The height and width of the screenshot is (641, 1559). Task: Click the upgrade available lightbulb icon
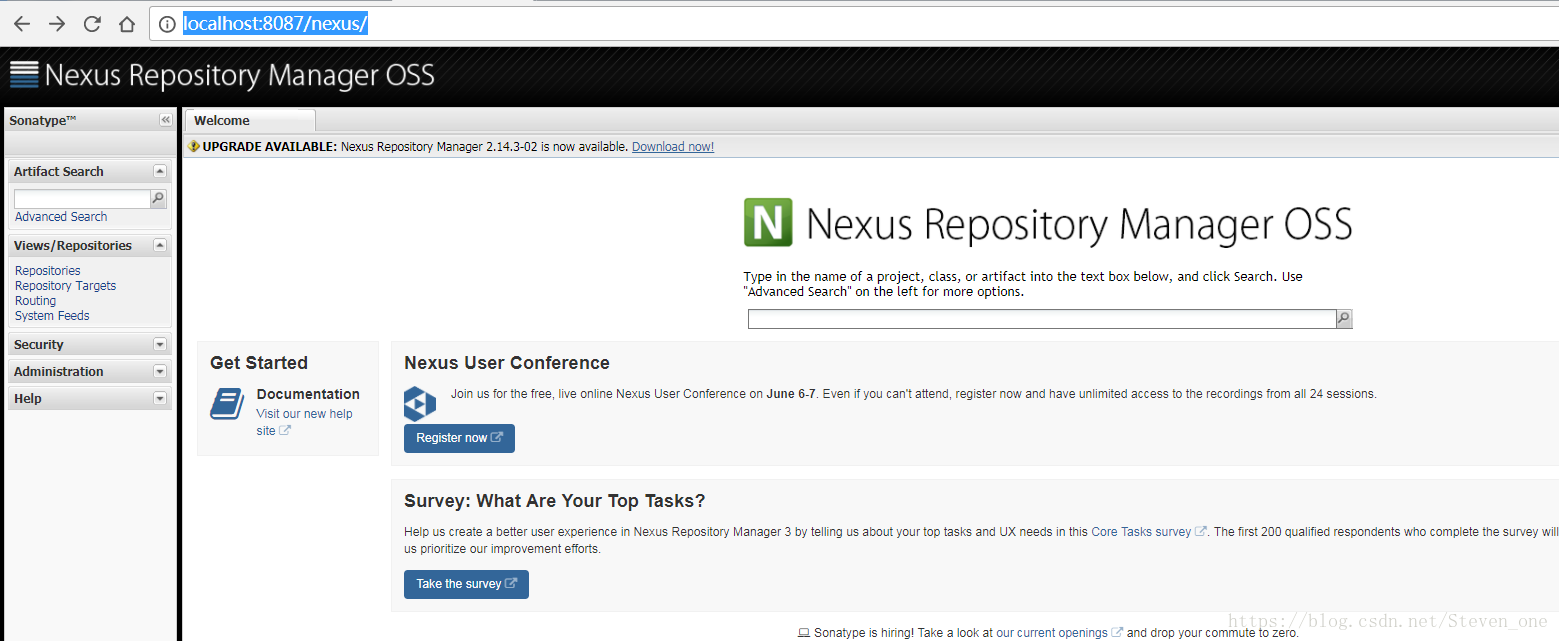click(194, 146)
